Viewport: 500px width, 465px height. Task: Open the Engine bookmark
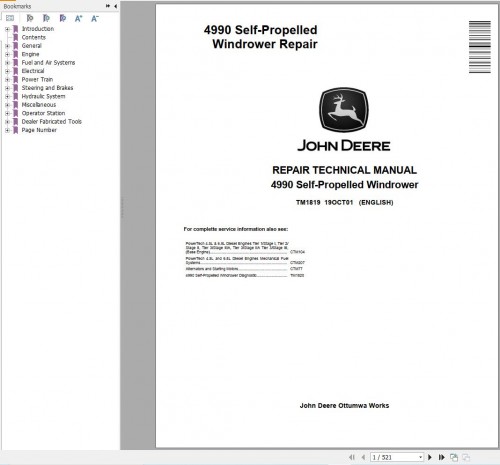[x=30, y=54]
